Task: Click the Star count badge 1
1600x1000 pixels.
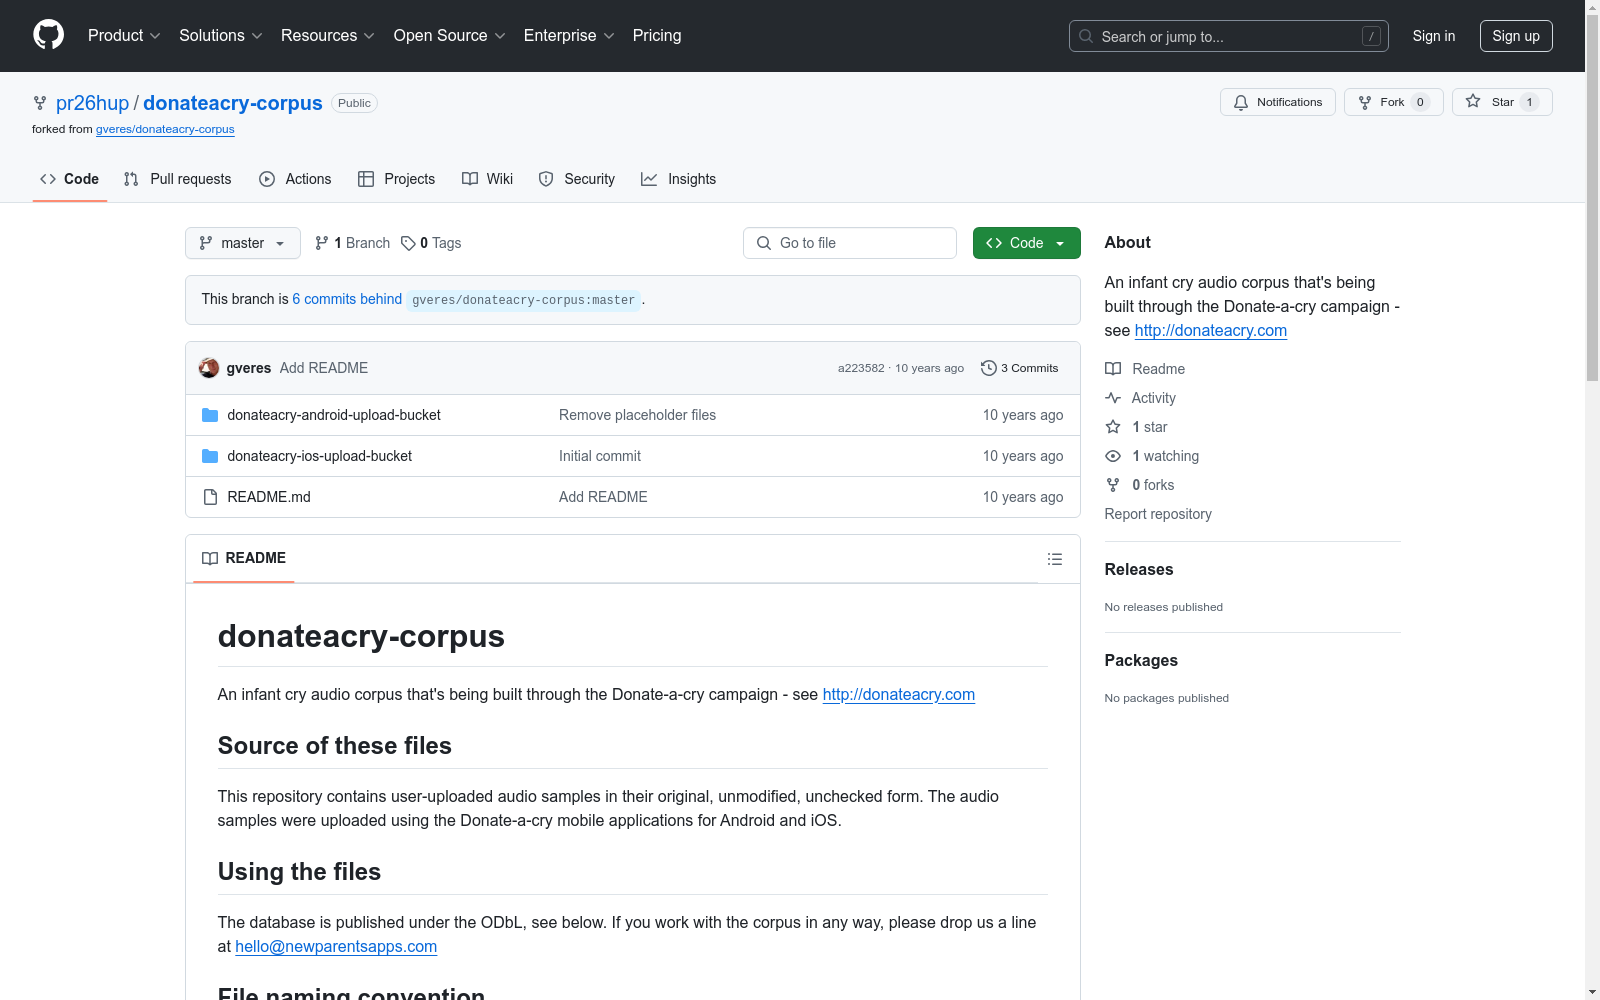Action: point(1529,102)
